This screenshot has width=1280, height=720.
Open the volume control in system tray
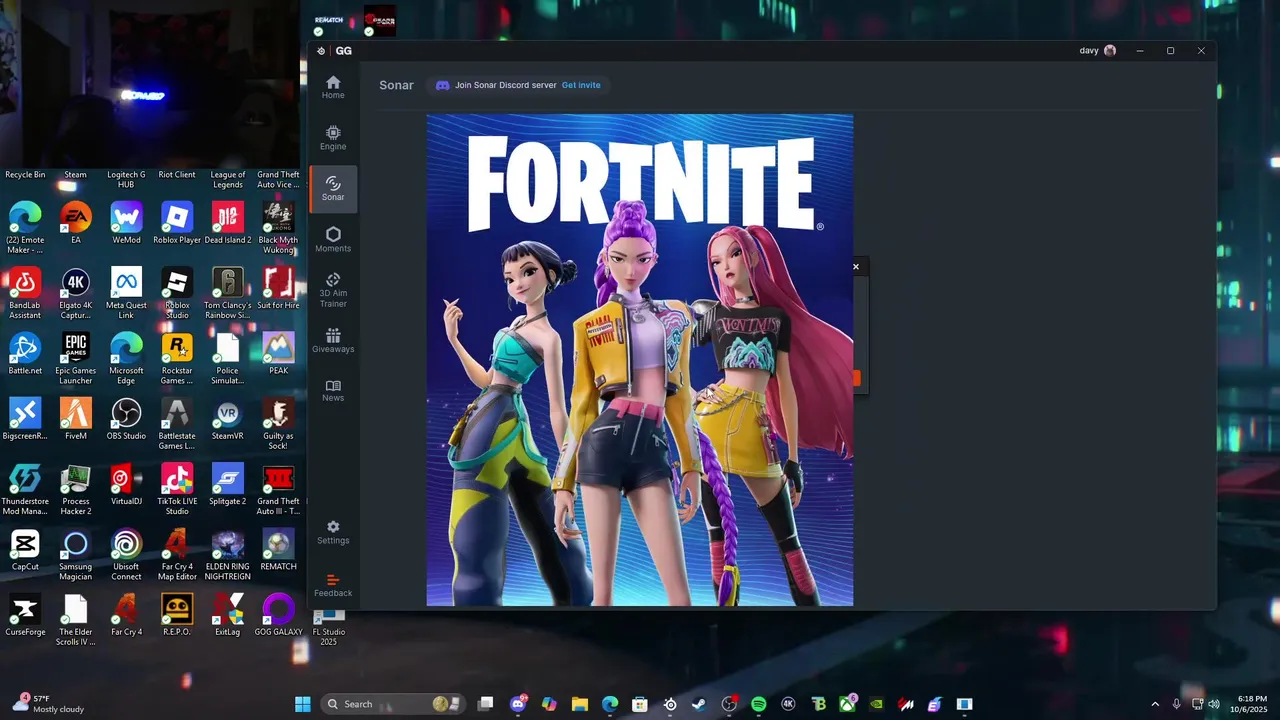(x=1214, y=704)
